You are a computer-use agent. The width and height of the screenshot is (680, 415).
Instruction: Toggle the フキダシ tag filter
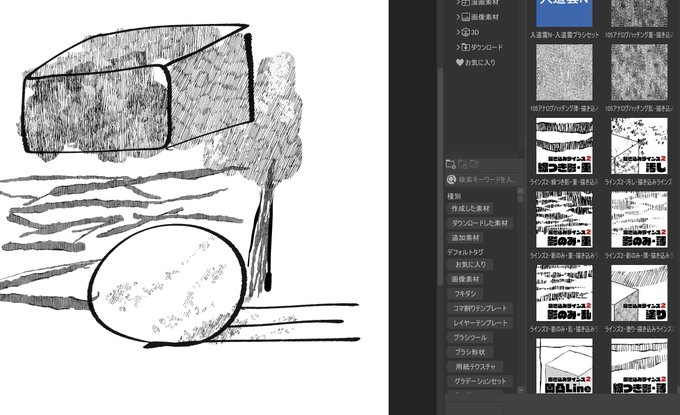point(465,294)
